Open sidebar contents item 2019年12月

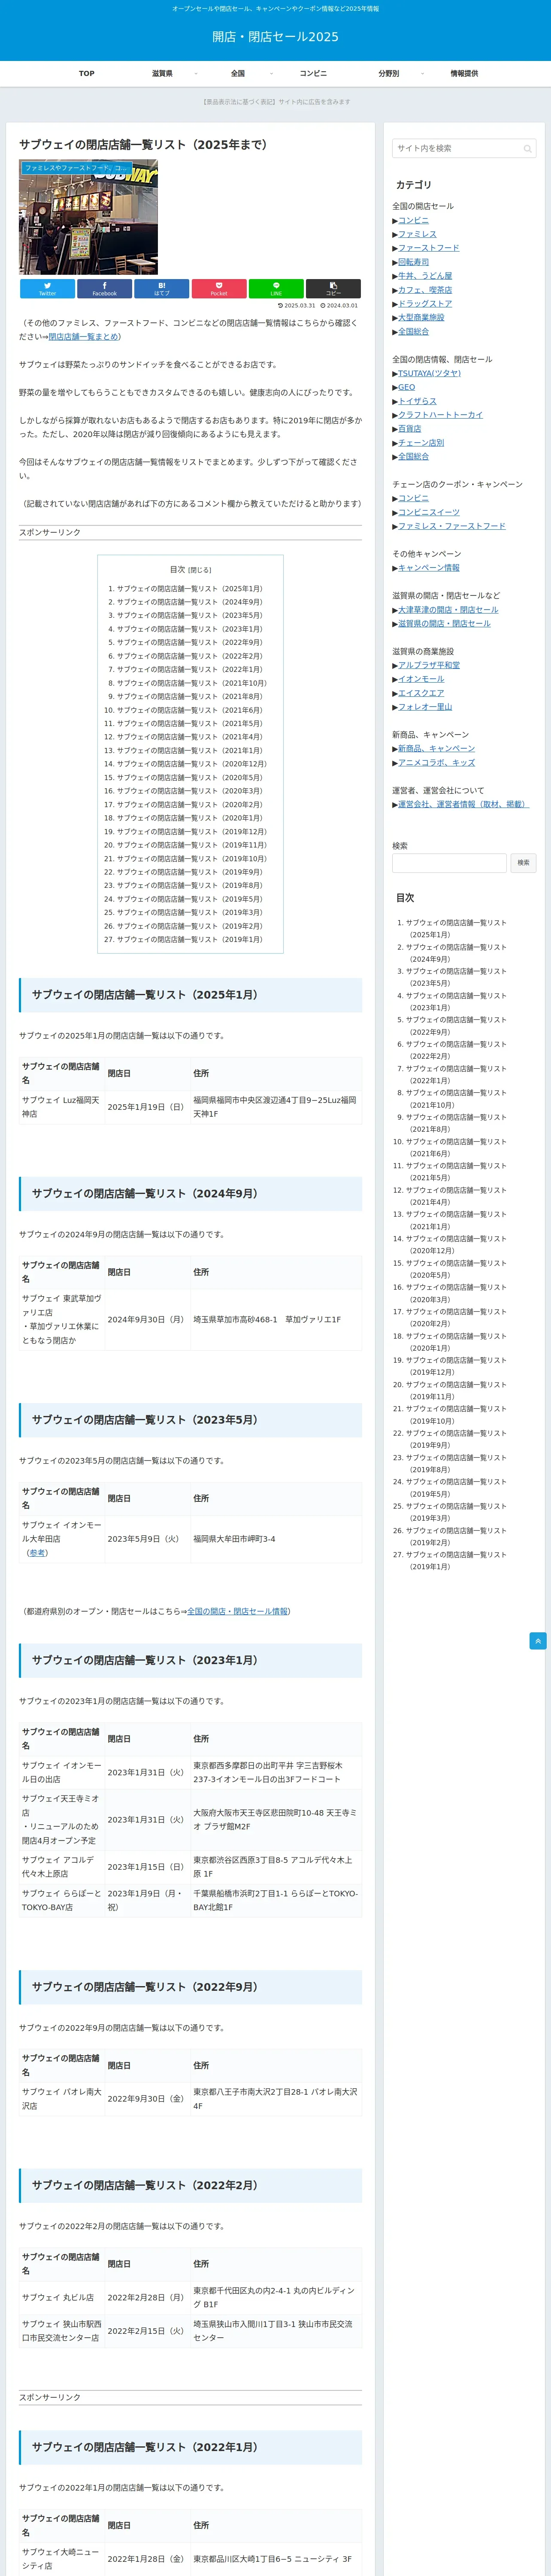(456, 1366)
